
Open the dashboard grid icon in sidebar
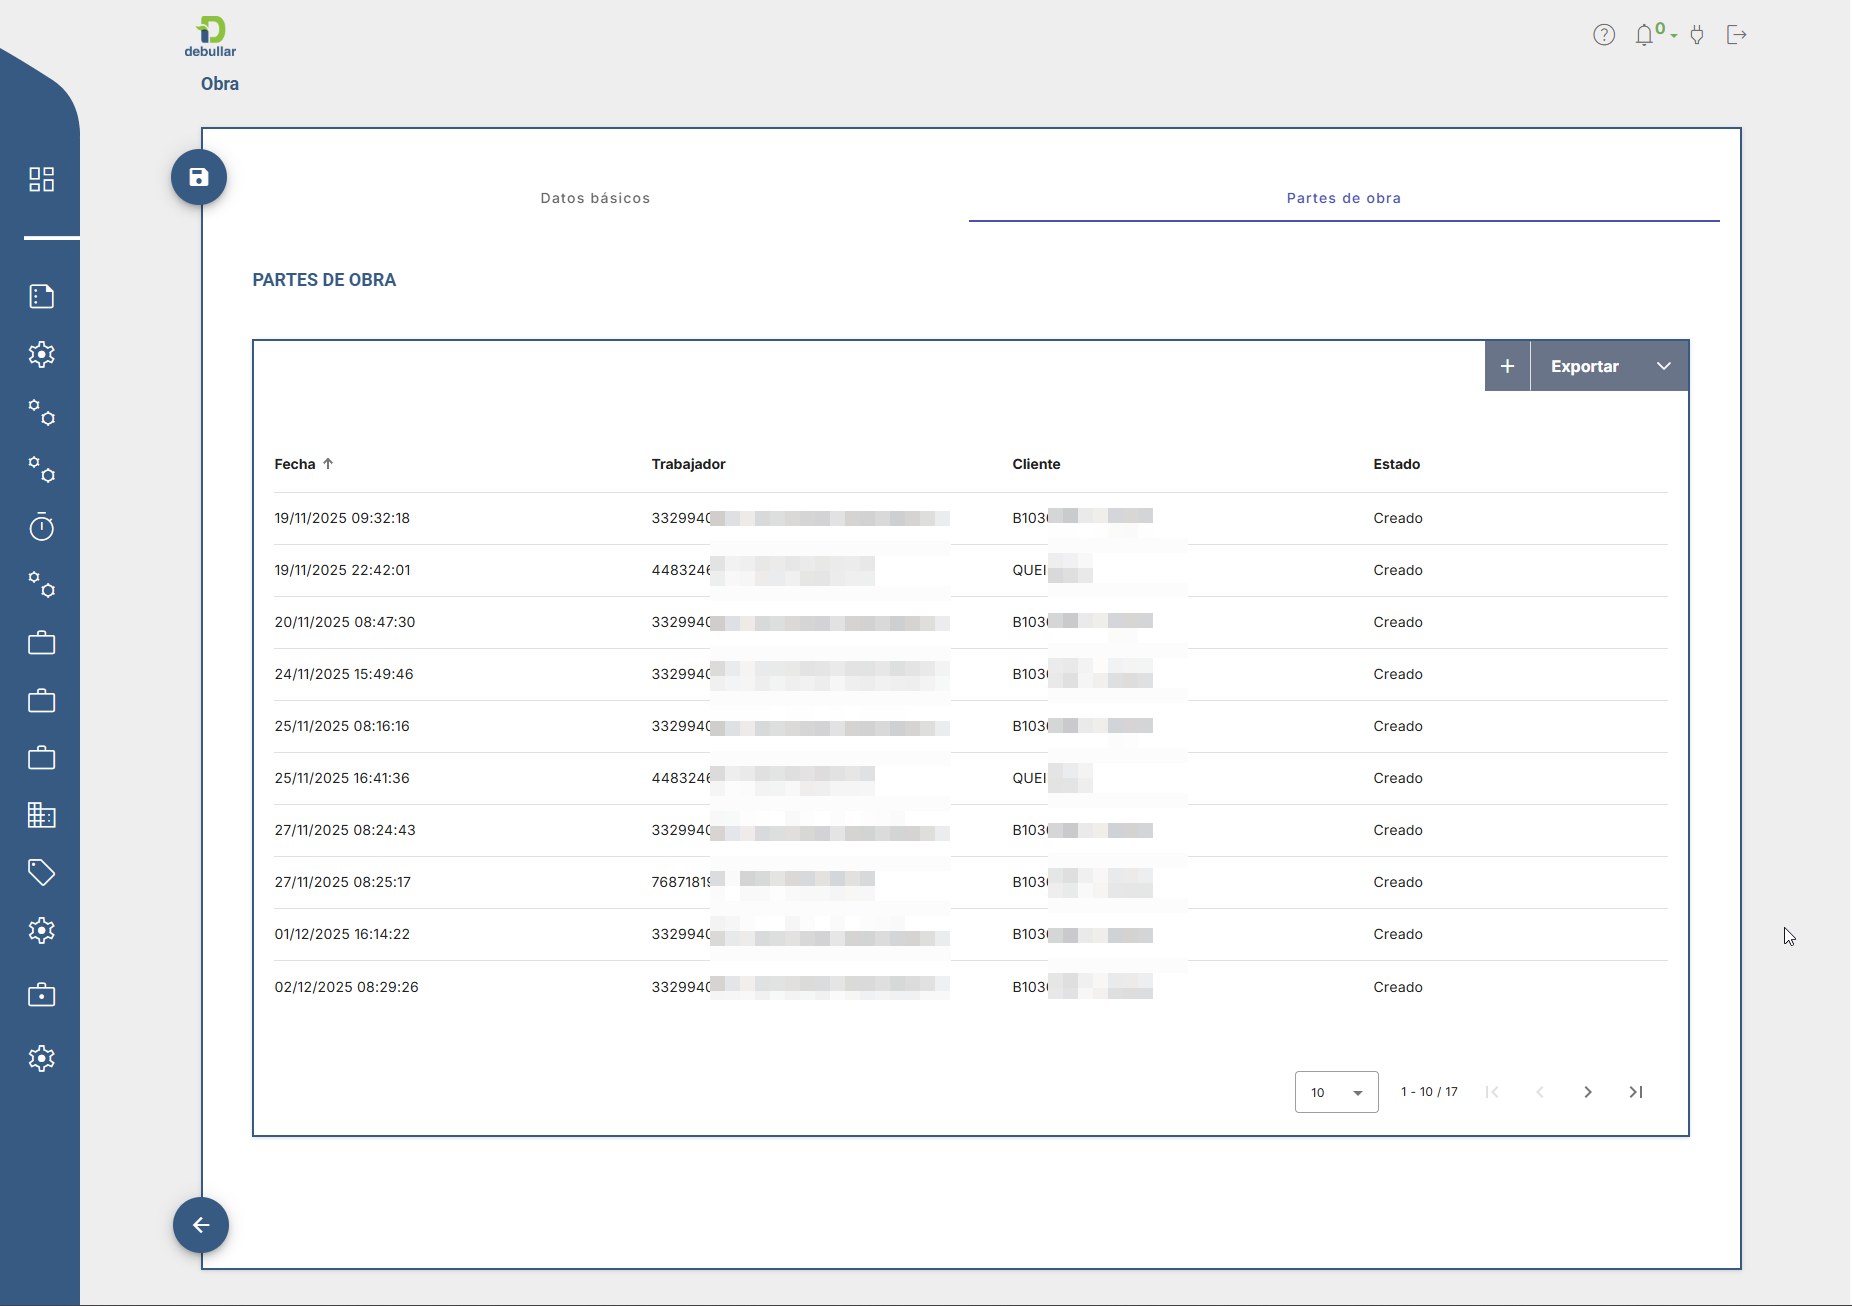(x=42, y=179)
